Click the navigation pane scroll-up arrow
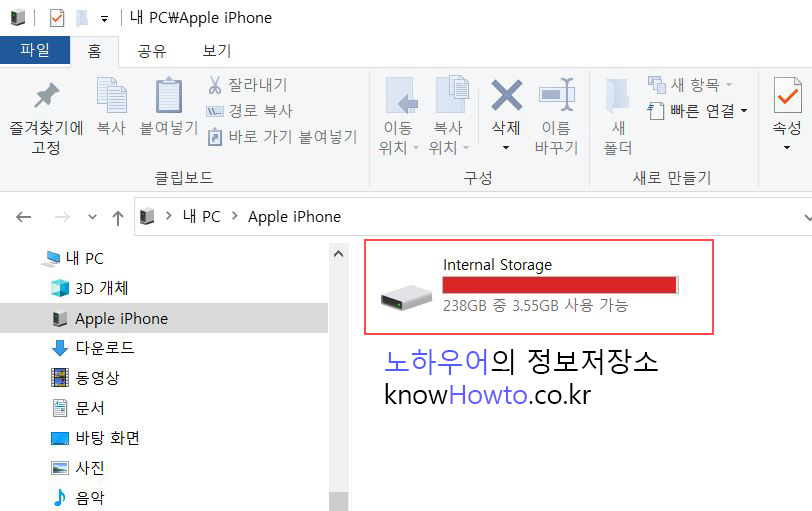Screen dimensions: 812x511 point(339,254)
